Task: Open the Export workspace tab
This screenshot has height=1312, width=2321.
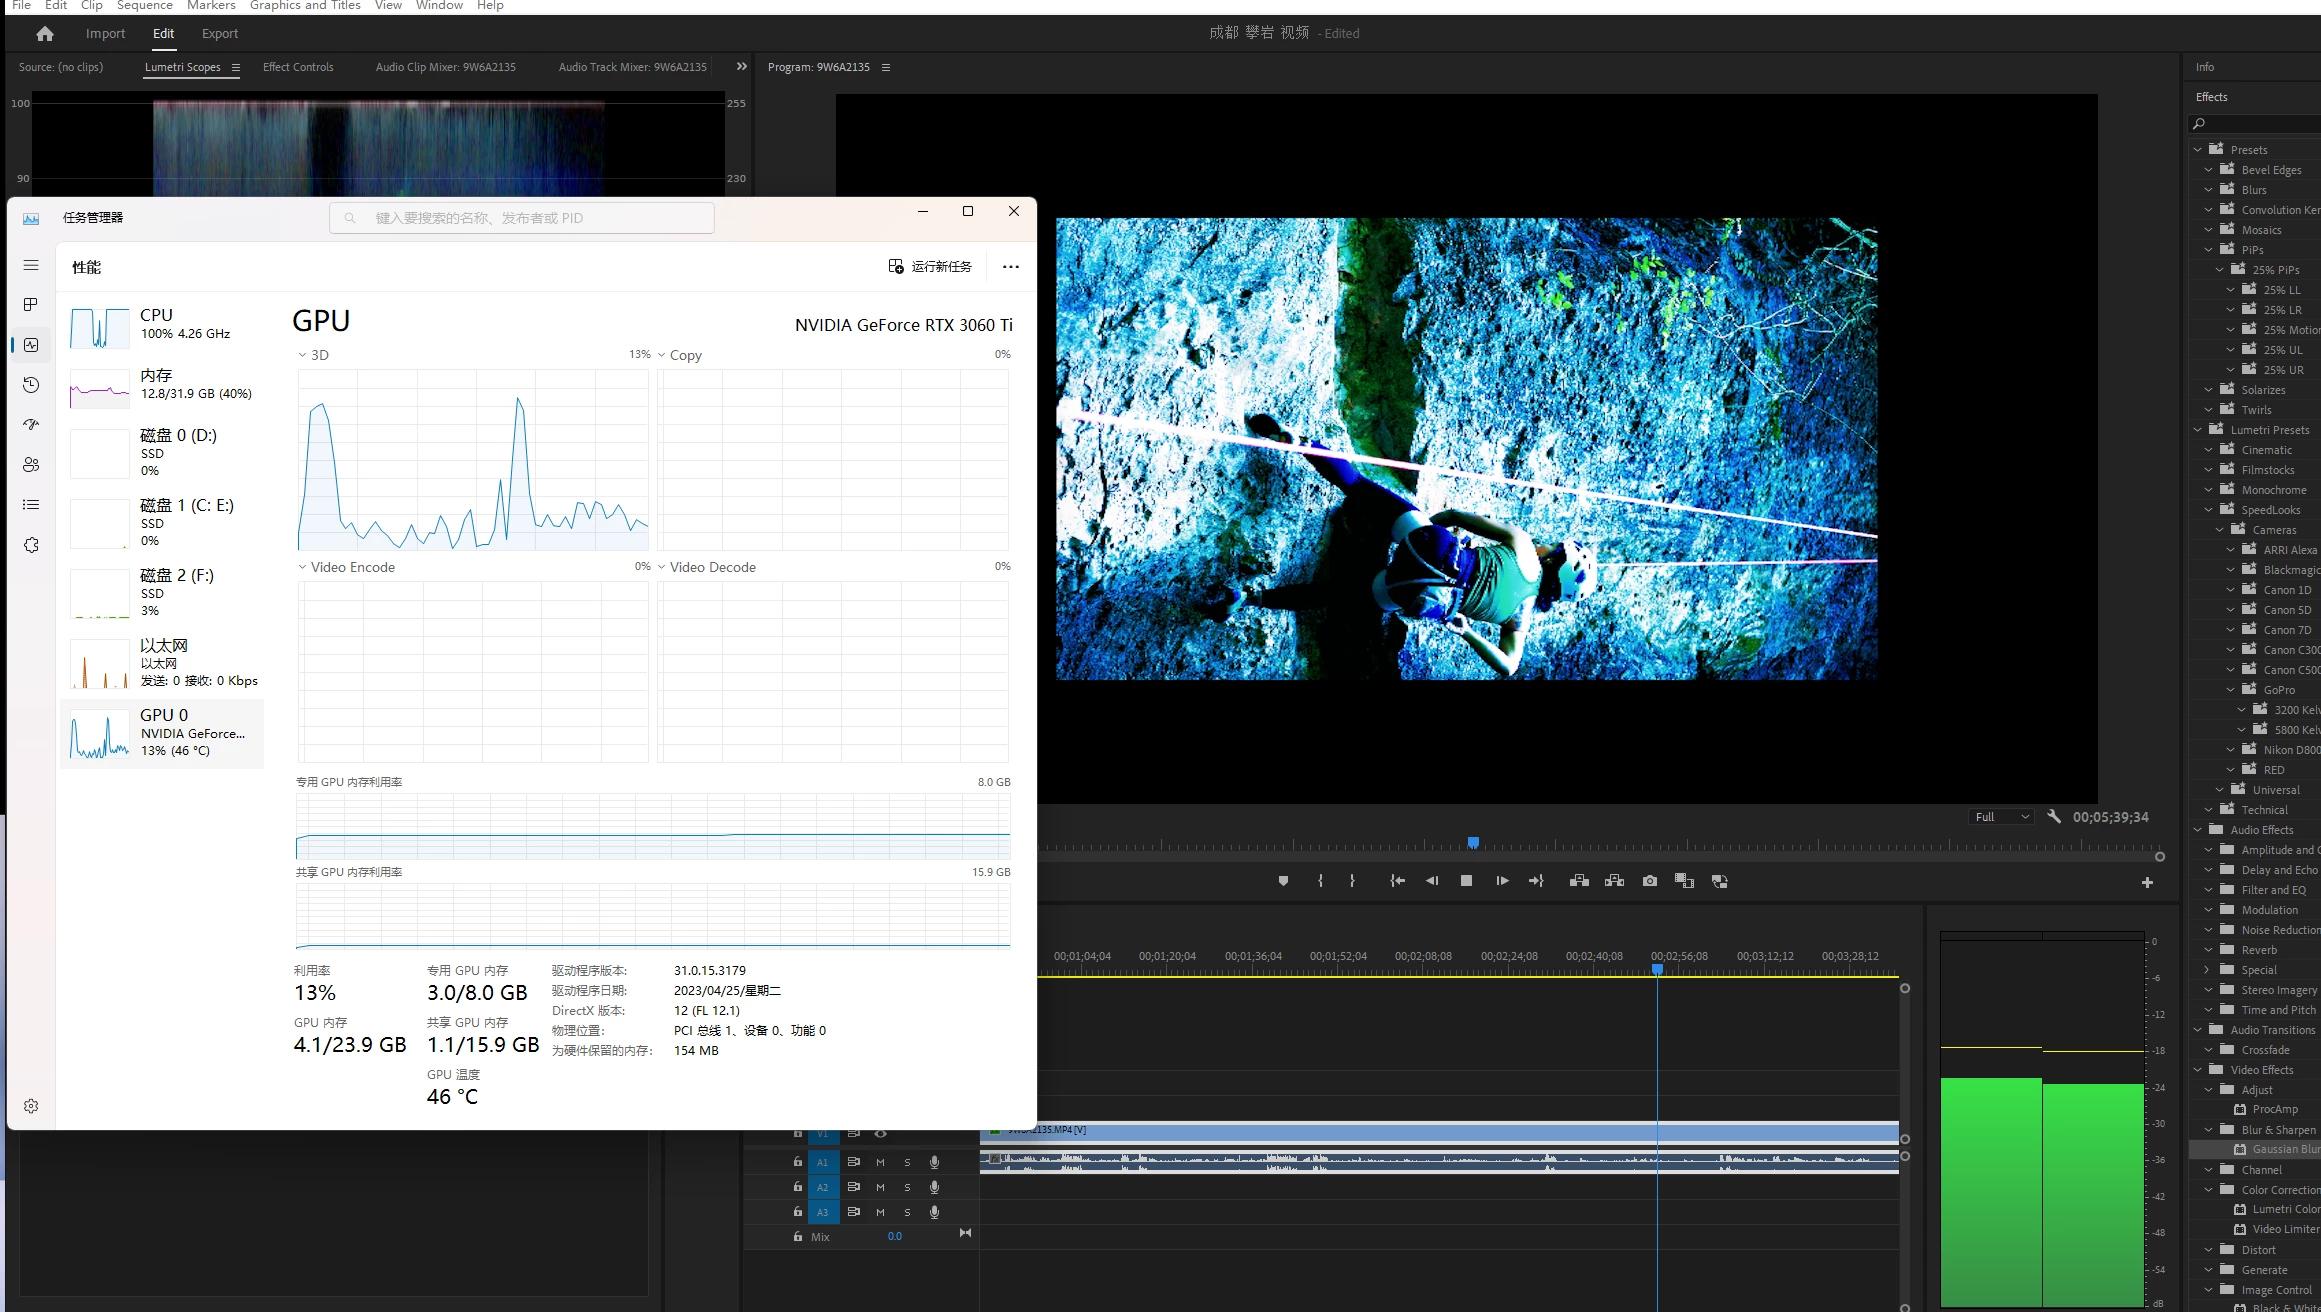Action: click(219, 33)
